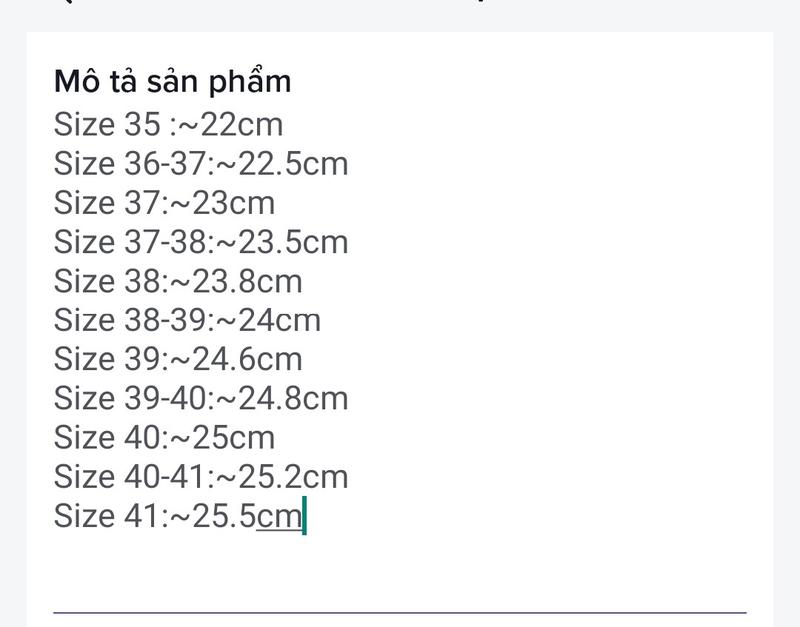Select the 'Size 37:~23cm' line
This screenshot has height=627, width=800.
pos(164,203)
